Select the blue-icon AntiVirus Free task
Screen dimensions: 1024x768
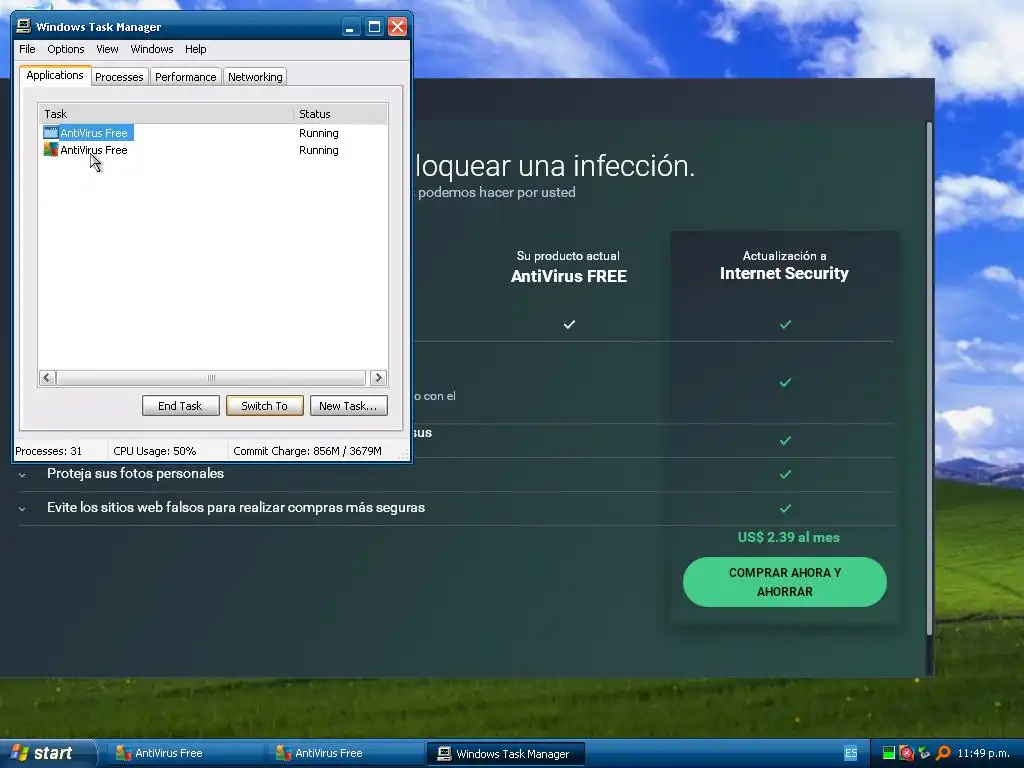click(88, 133)
